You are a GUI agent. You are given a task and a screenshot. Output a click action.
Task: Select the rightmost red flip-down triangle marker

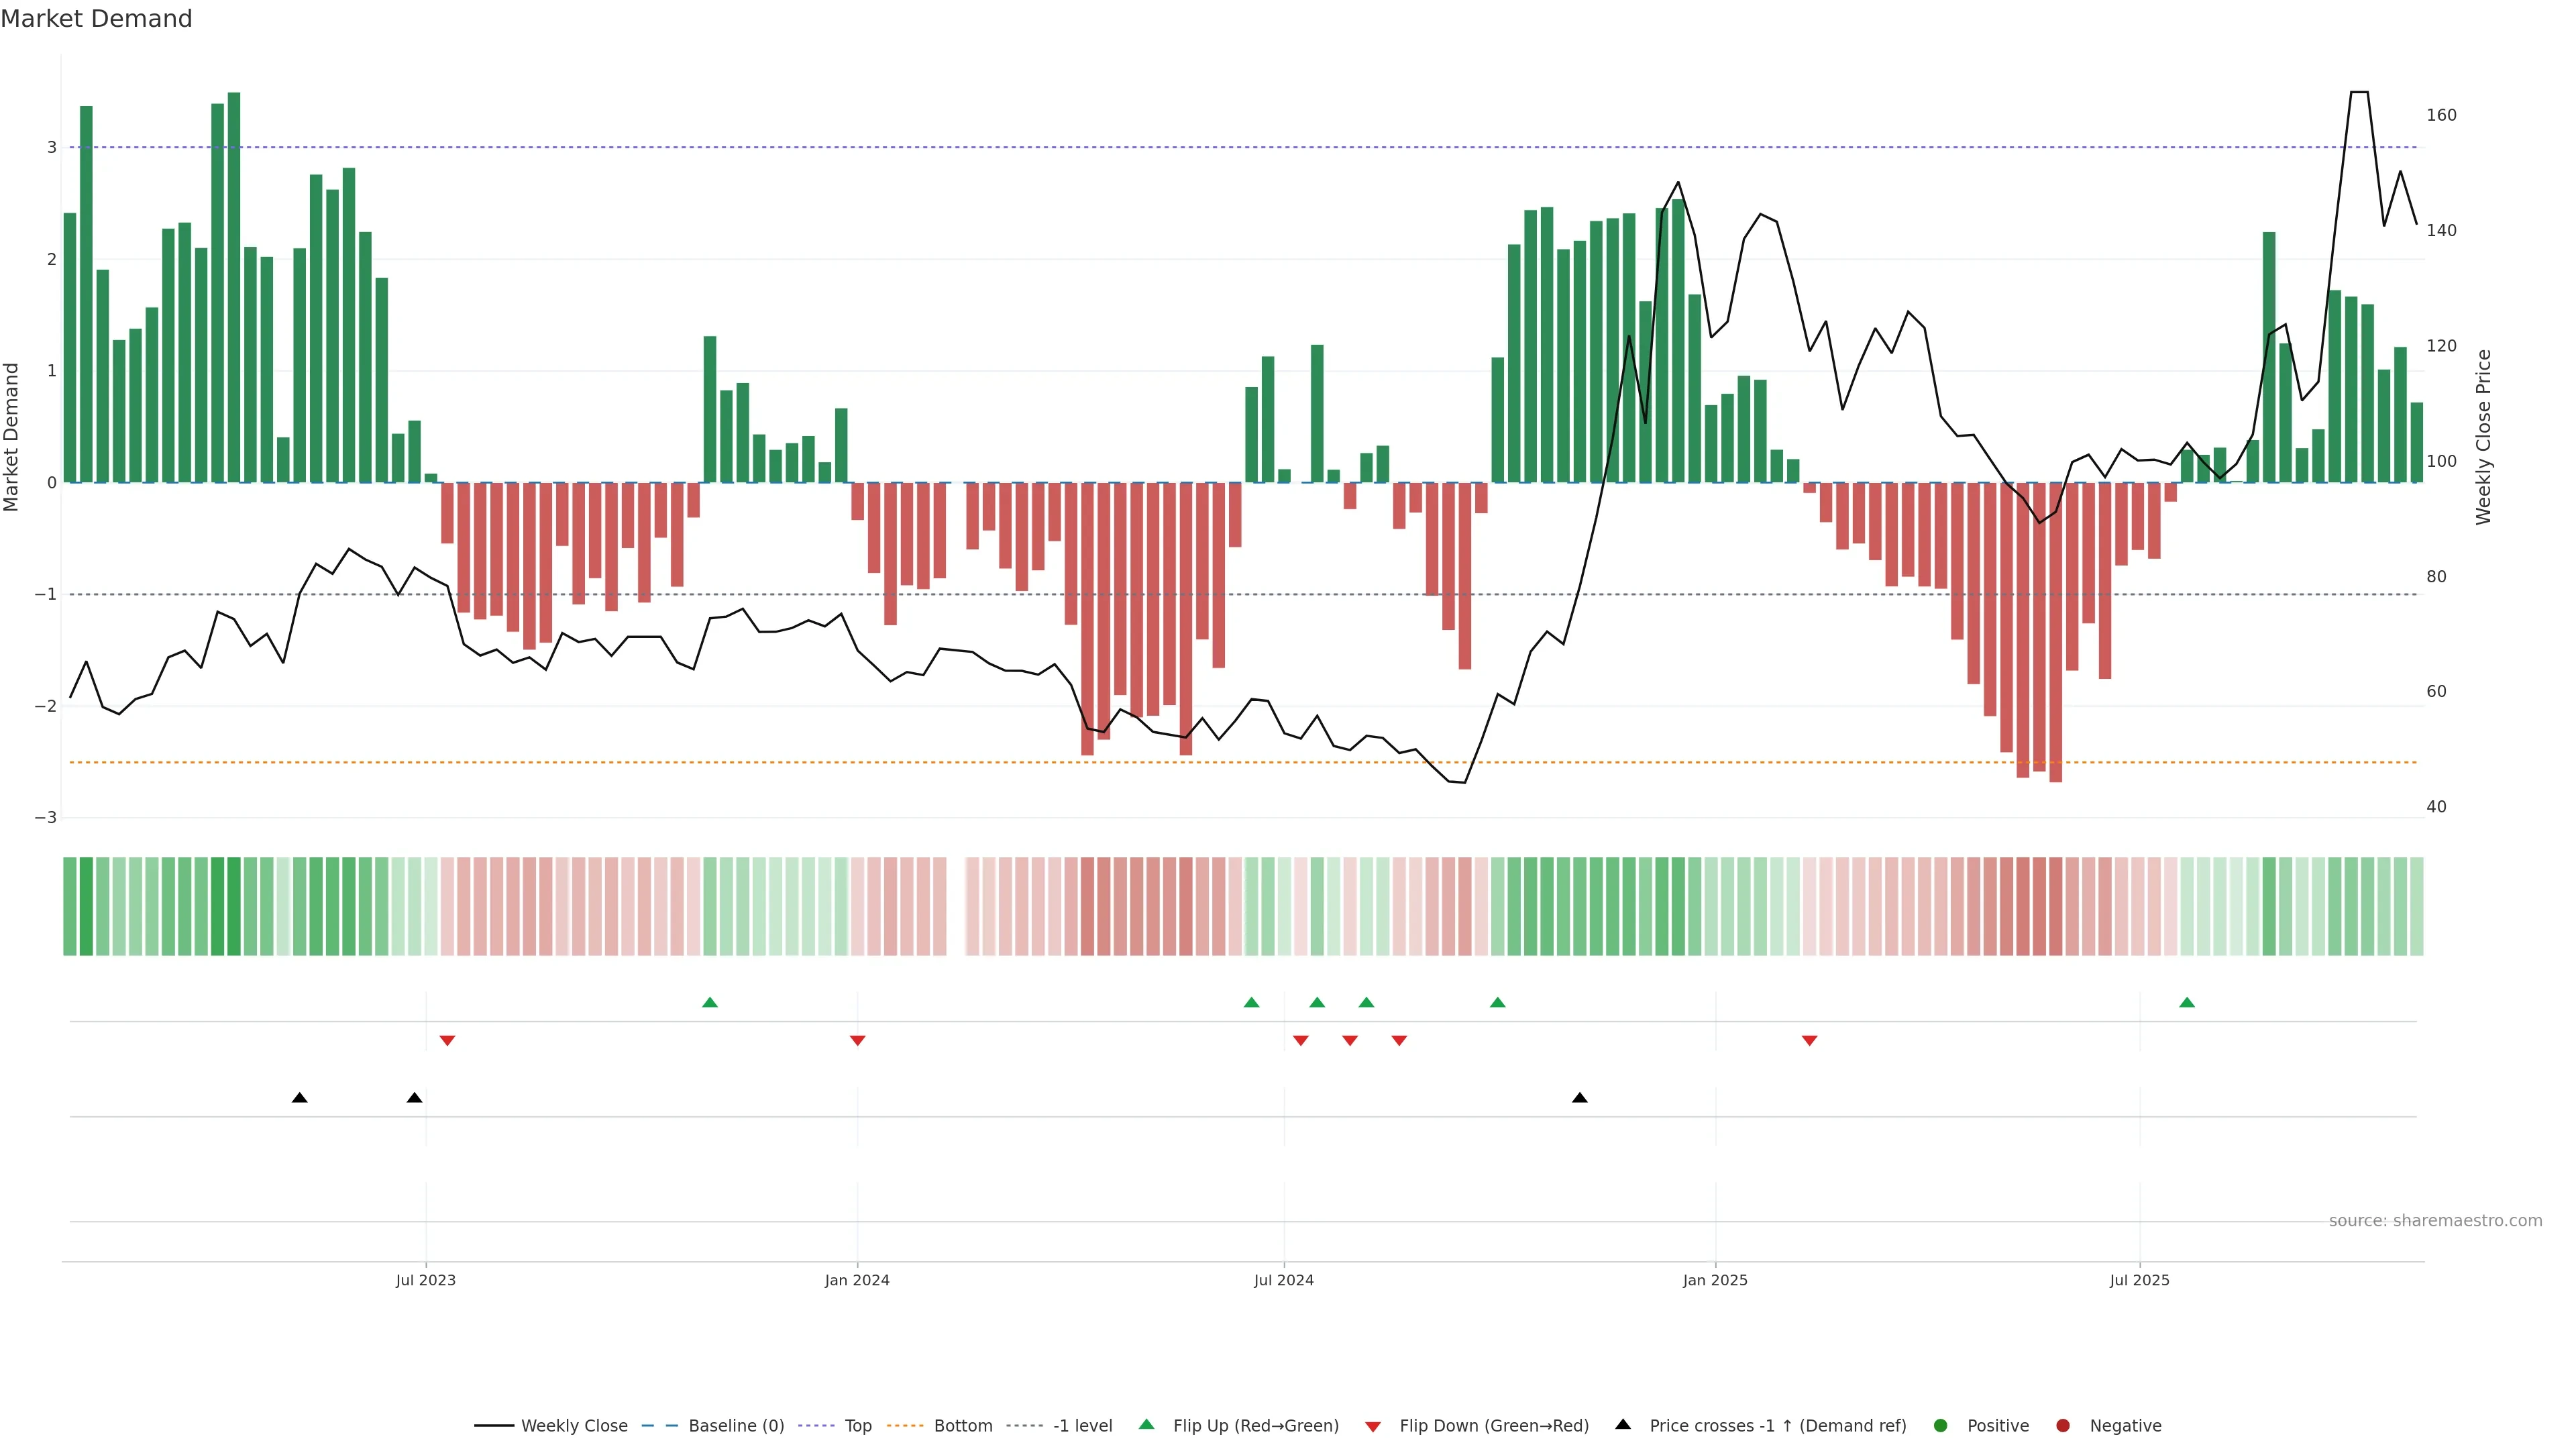[1809, 1040]
